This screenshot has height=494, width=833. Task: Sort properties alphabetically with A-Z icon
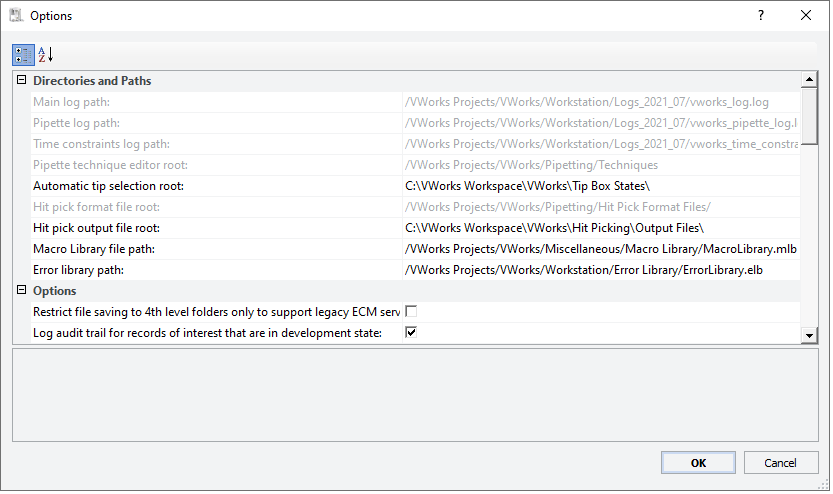point(46,55)
